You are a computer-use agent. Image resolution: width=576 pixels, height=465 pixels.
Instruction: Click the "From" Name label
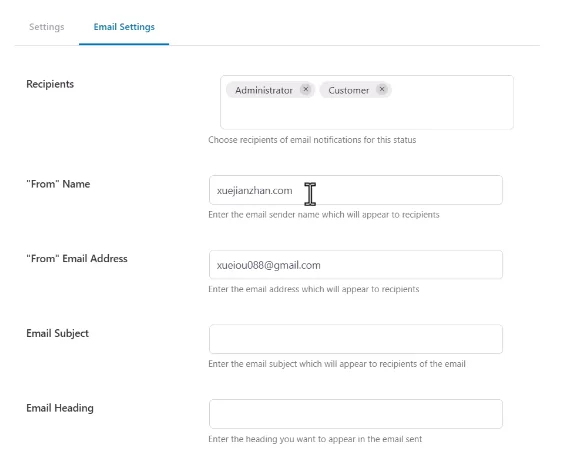tap(58, 184)
